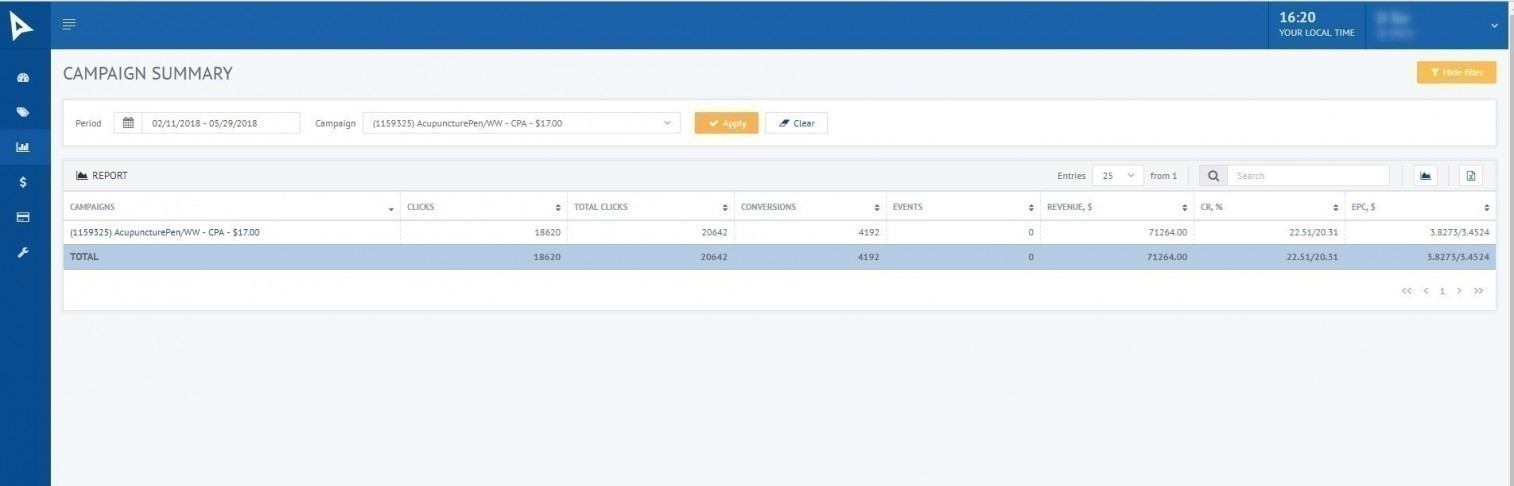
Task: Export the report with spreadsheet icon
Action: coord(1470,176)
